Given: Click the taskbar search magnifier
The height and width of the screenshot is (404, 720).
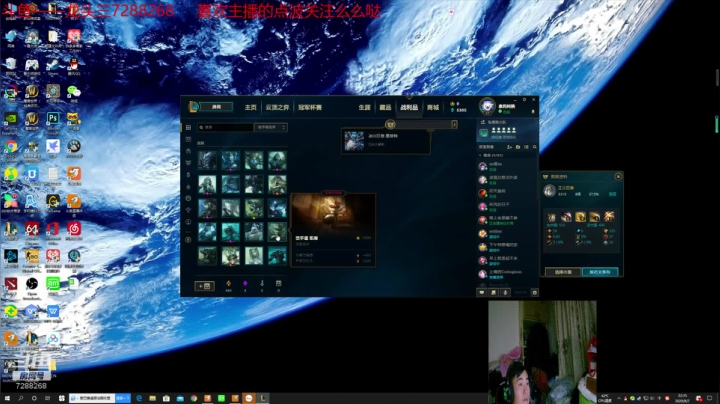Looking at the screenshot, I should [x=21, y=398].
